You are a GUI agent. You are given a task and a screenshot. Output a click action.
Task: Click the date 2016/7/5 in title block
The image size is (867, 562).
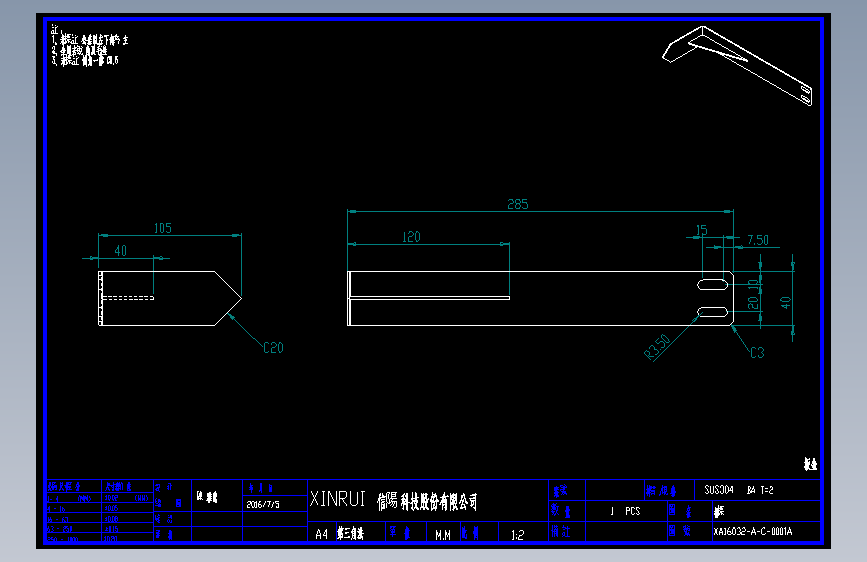pyautogui.click(x=263, y=504)
